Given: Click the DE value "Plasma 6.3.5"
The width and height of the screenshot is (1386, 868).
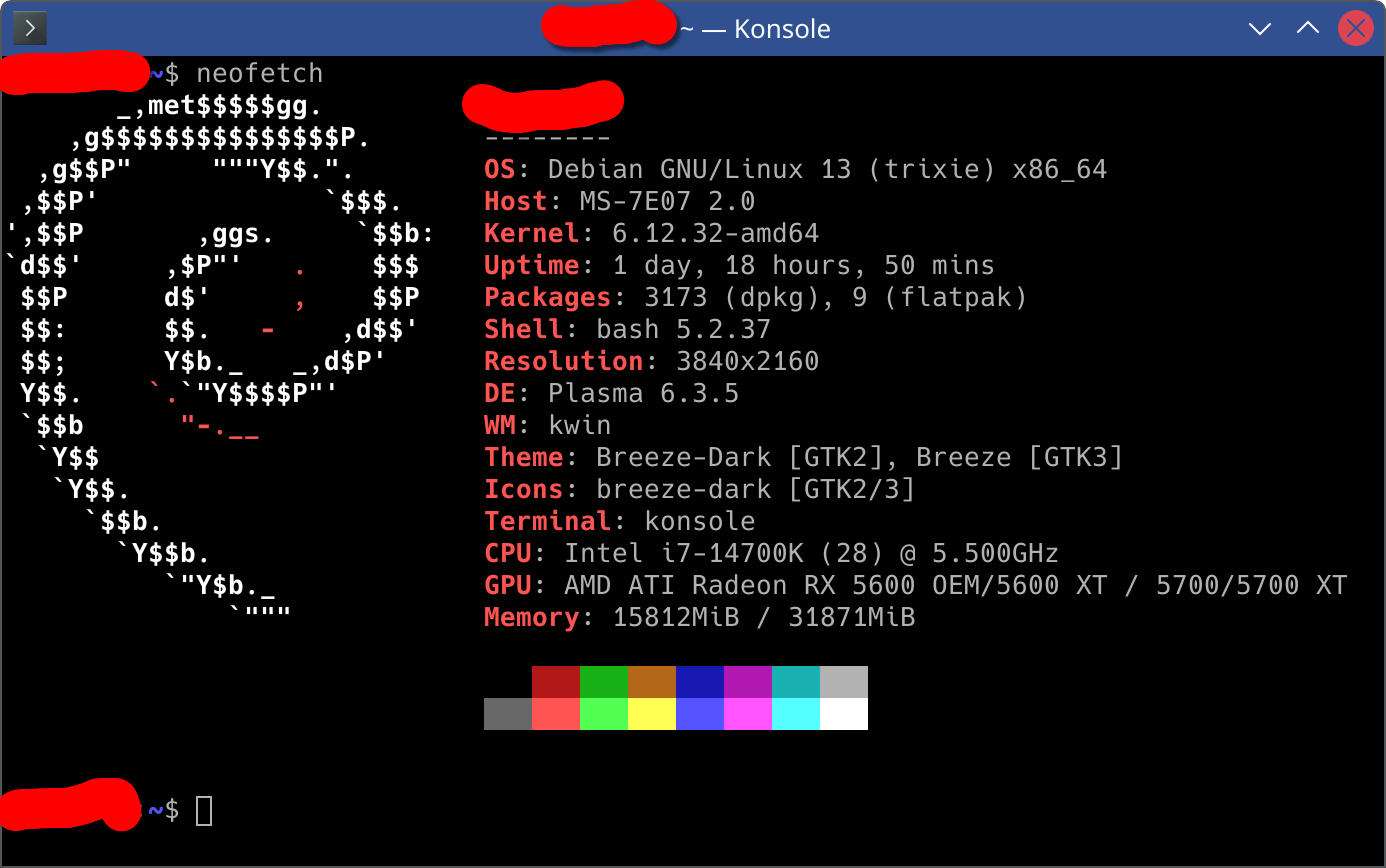Looking at the screenshot, I should click(643, 393).
